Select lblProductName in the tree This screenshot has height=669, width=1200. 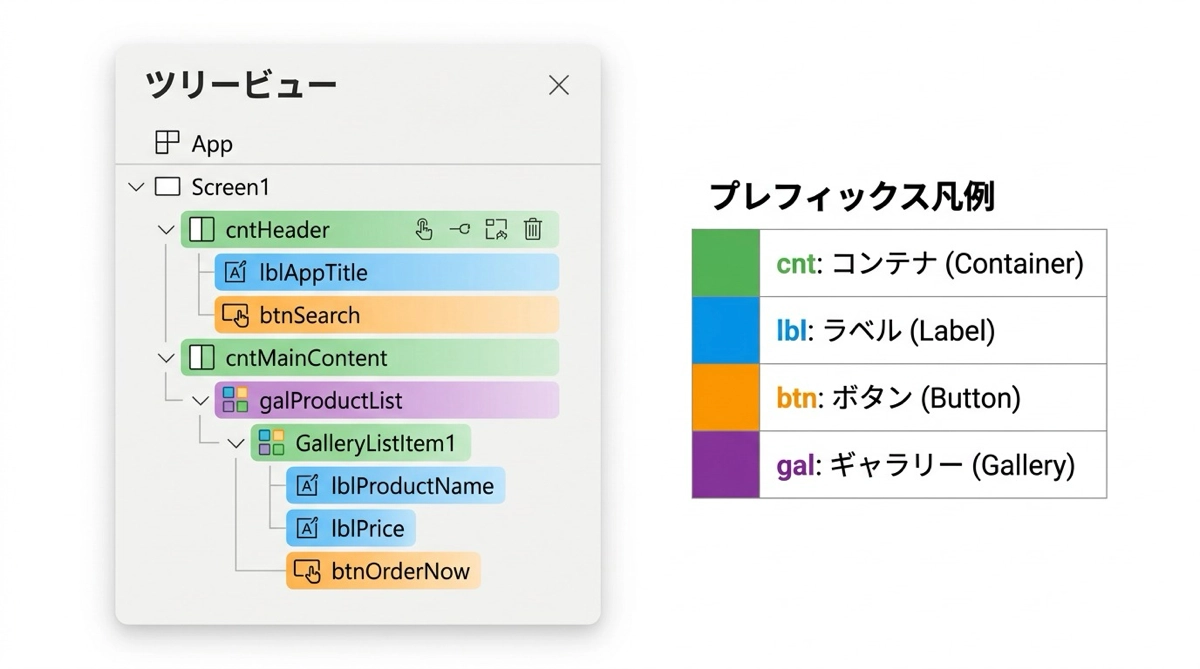[x=412, y=486]
